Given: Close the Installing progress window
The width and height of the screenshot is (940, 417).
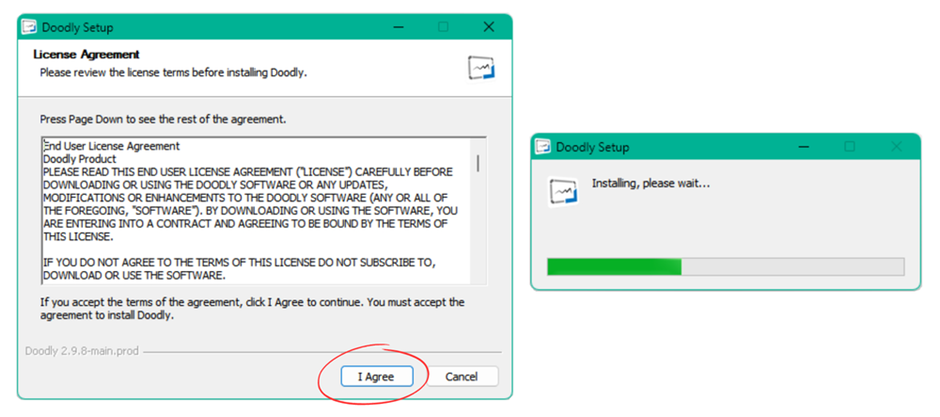Looking at the screenshot, I should (895, 147).
